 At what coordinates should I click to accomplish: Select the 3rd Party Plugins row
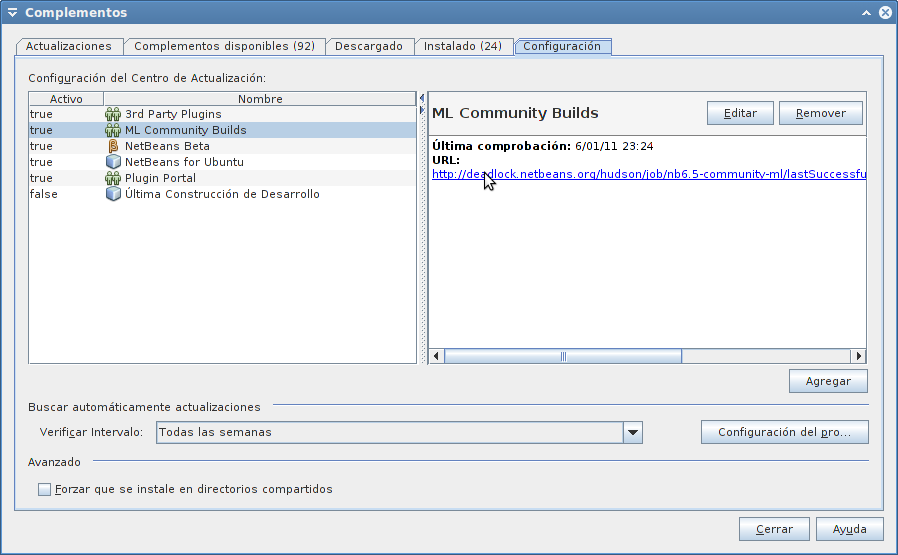222,114
